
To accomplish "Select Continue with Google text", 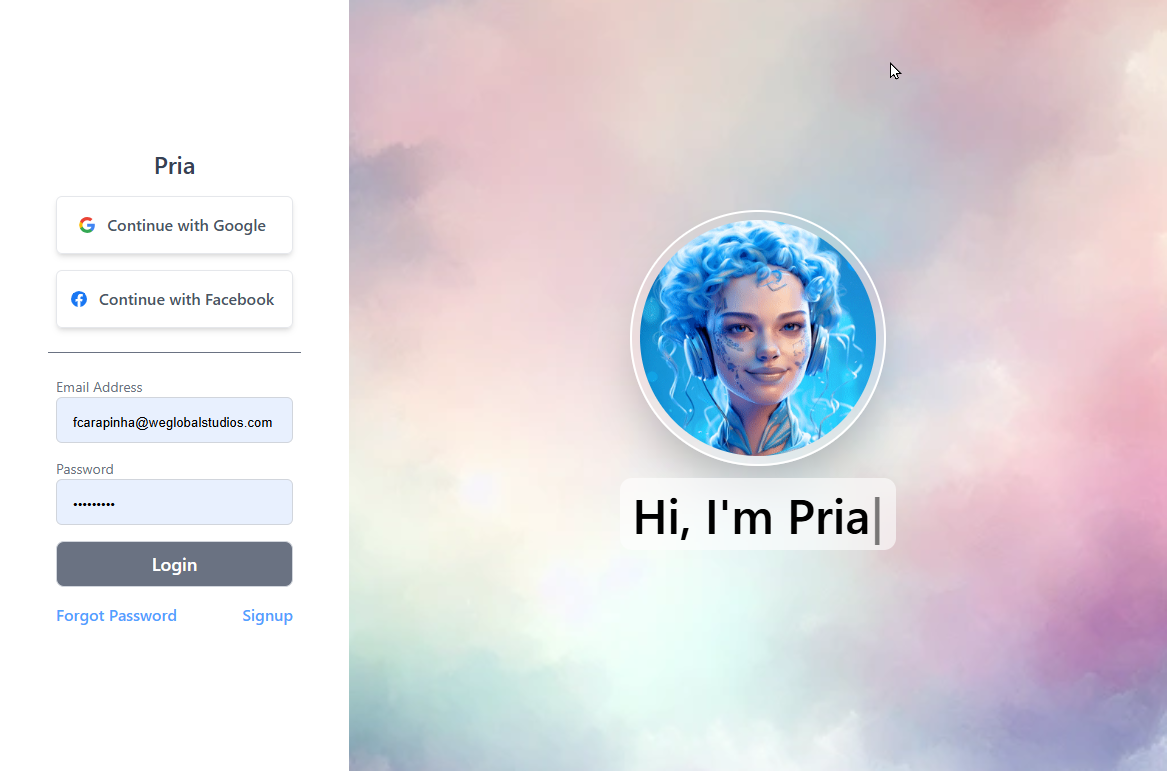I will tap(186, 225).
